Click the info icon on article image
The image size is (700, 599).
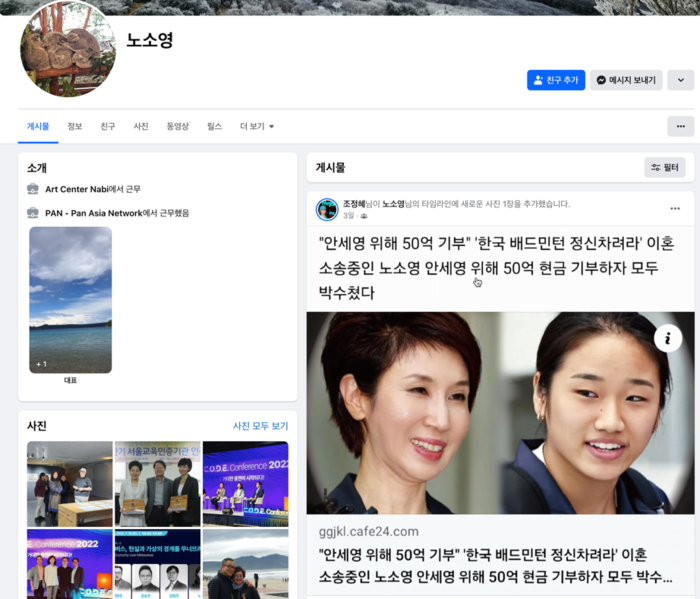click(668, 339)
